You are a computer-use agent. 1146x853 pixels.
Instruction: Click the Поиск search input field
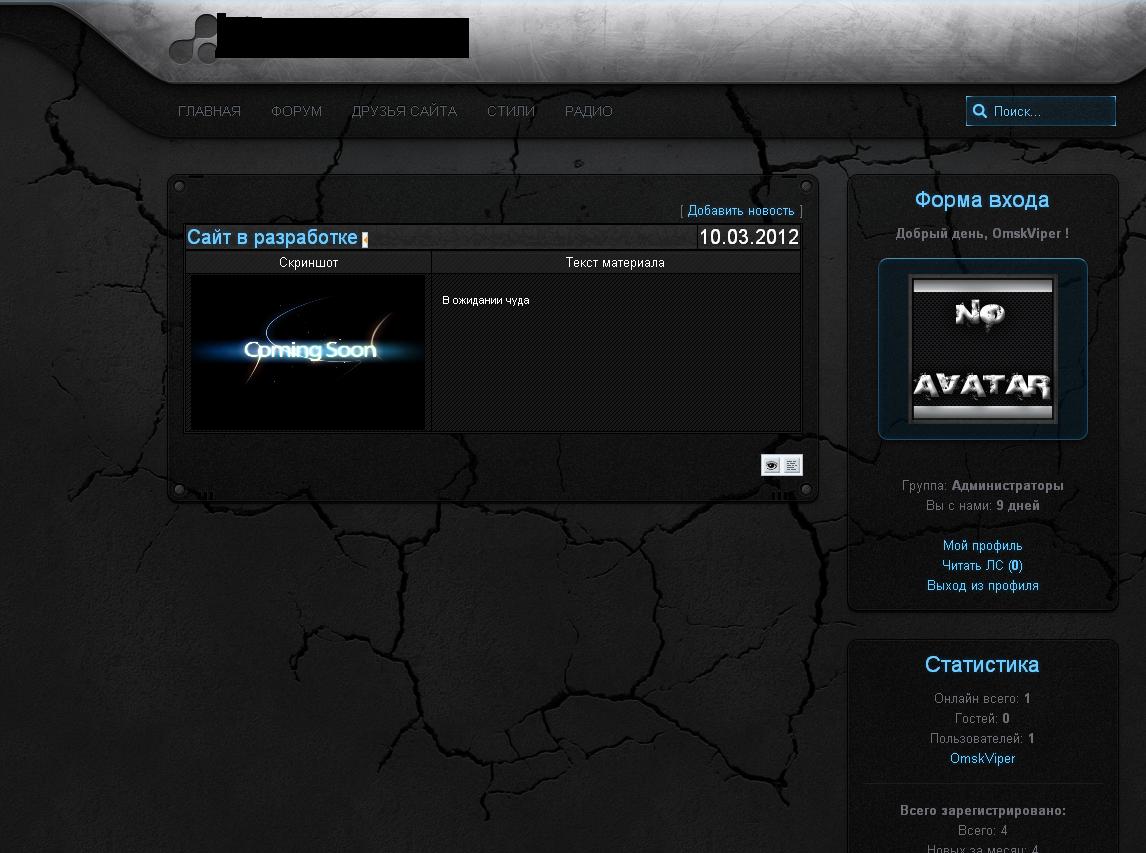(1050, 112)
